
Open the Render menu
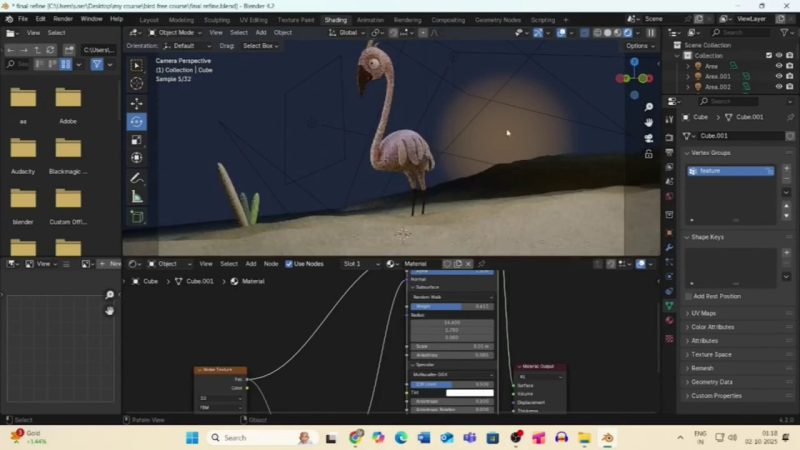click(x=62, y=19)
